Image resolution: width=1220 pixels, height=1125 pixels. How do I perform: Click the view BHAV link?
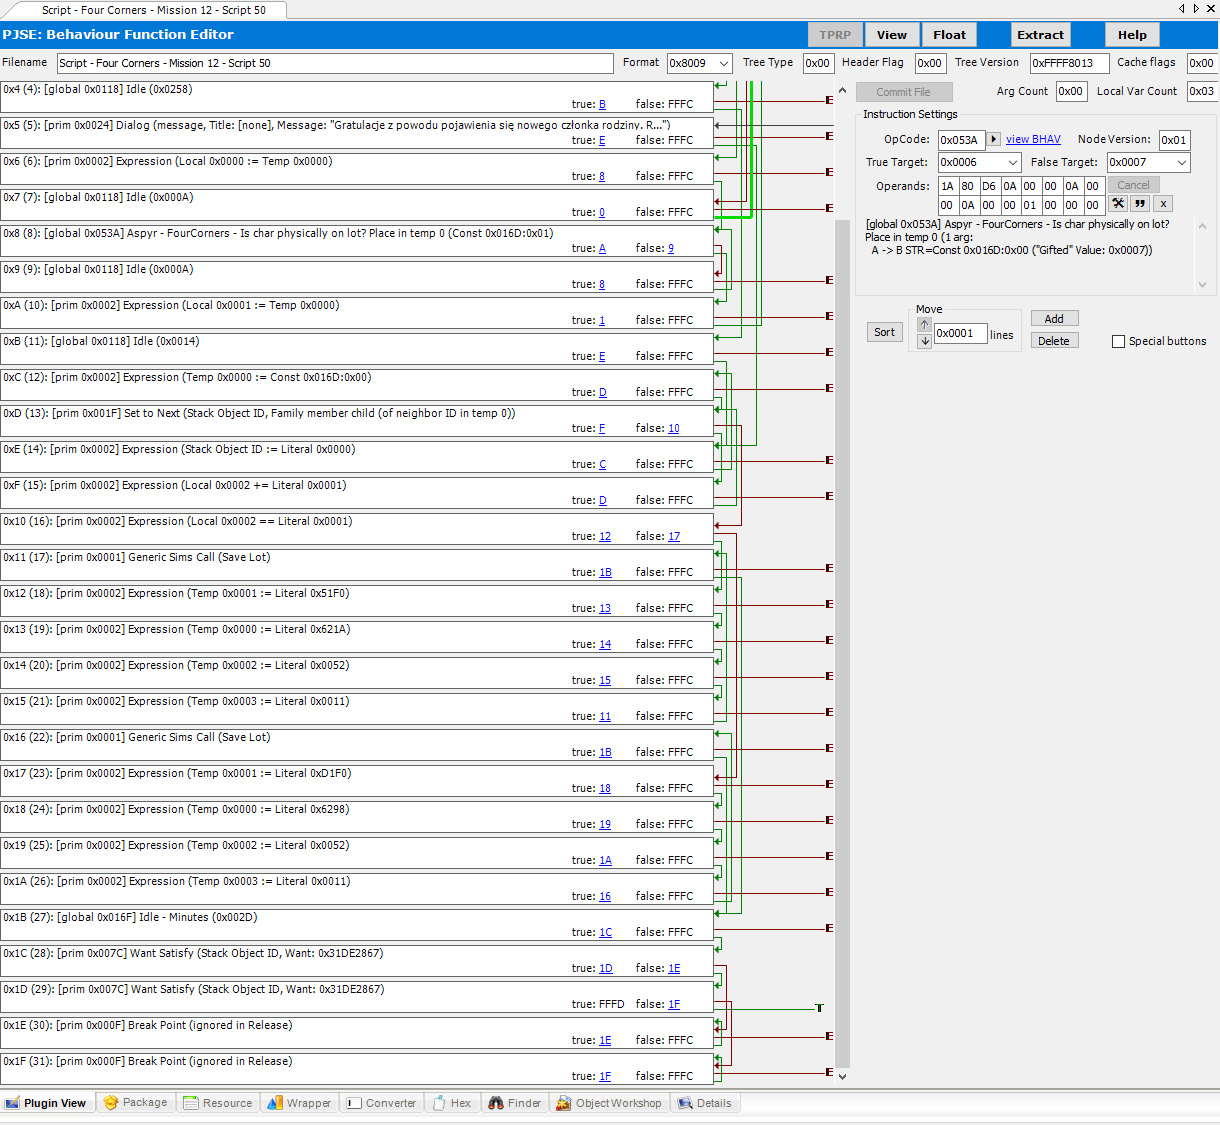pyautogui.click(x=1033, y=140)
